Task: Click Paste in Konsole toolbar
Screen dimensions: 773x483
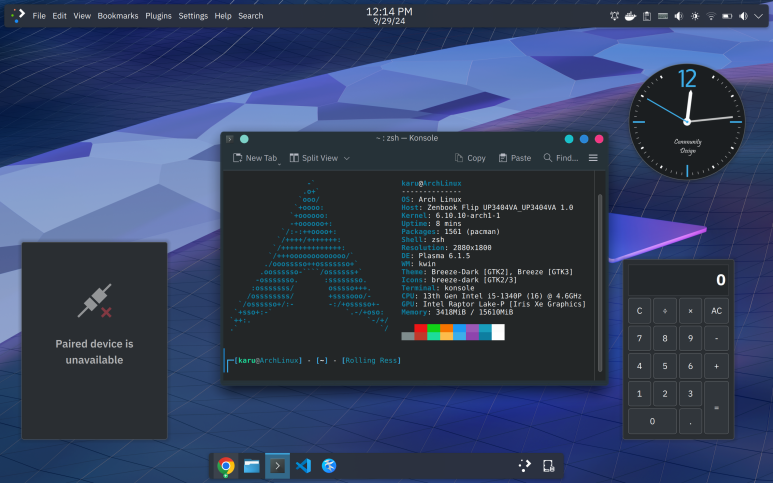Action: tap(515, 158)
